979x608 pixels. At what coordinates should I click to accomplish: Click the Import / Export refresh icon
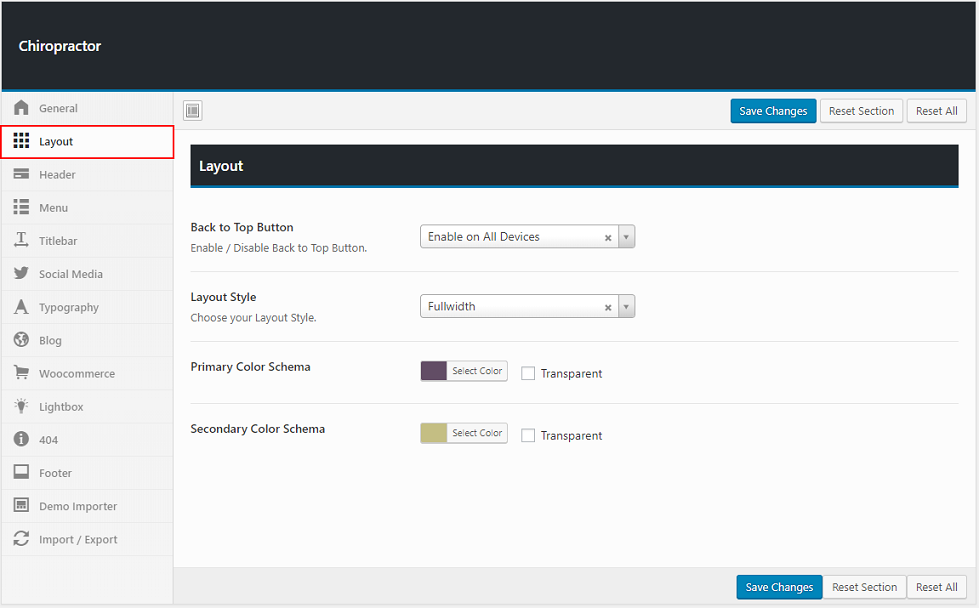click(21, 539)
